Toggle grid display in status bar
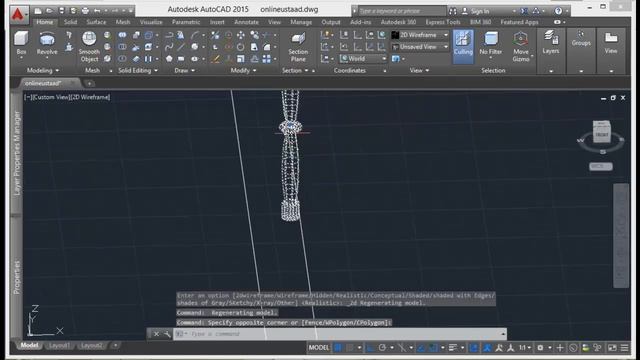Image resolution: width=640 pixels, height=360 pixels. pos(338,348)
